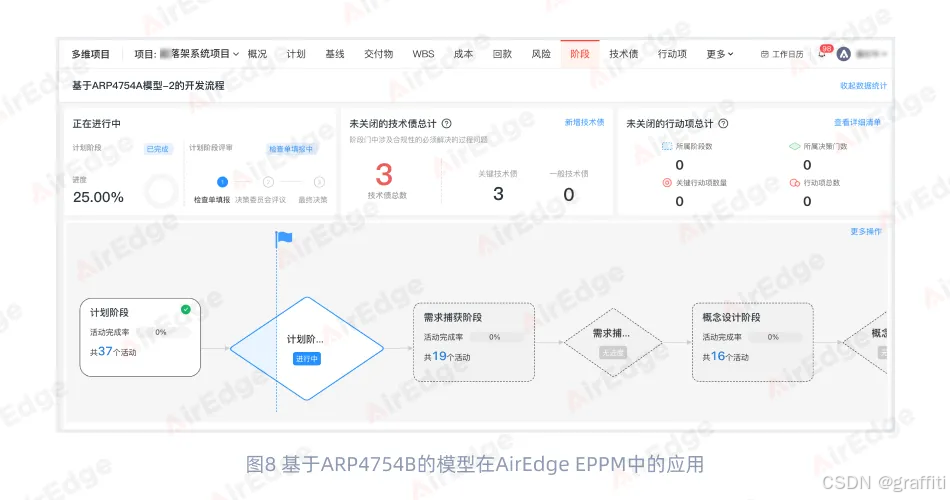Select step 3 circle 最终决策

coord(319,182)
